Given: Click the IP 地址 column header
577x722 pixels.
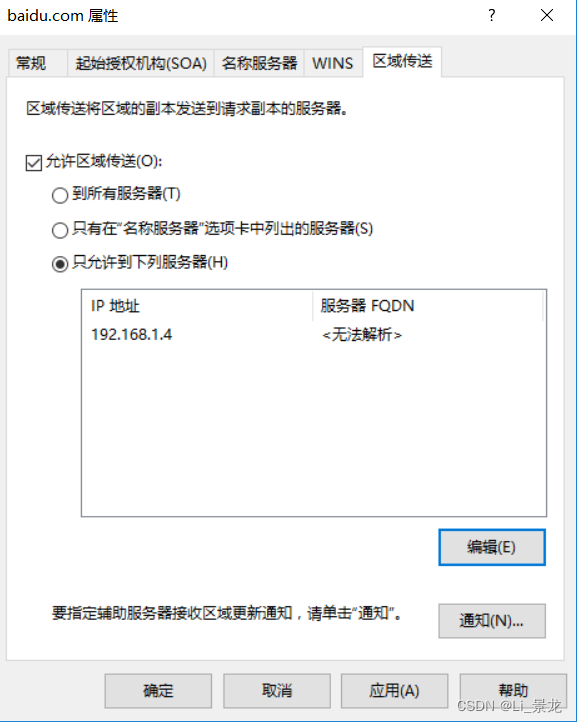Looking at the screenshot, I should [197, 306].
